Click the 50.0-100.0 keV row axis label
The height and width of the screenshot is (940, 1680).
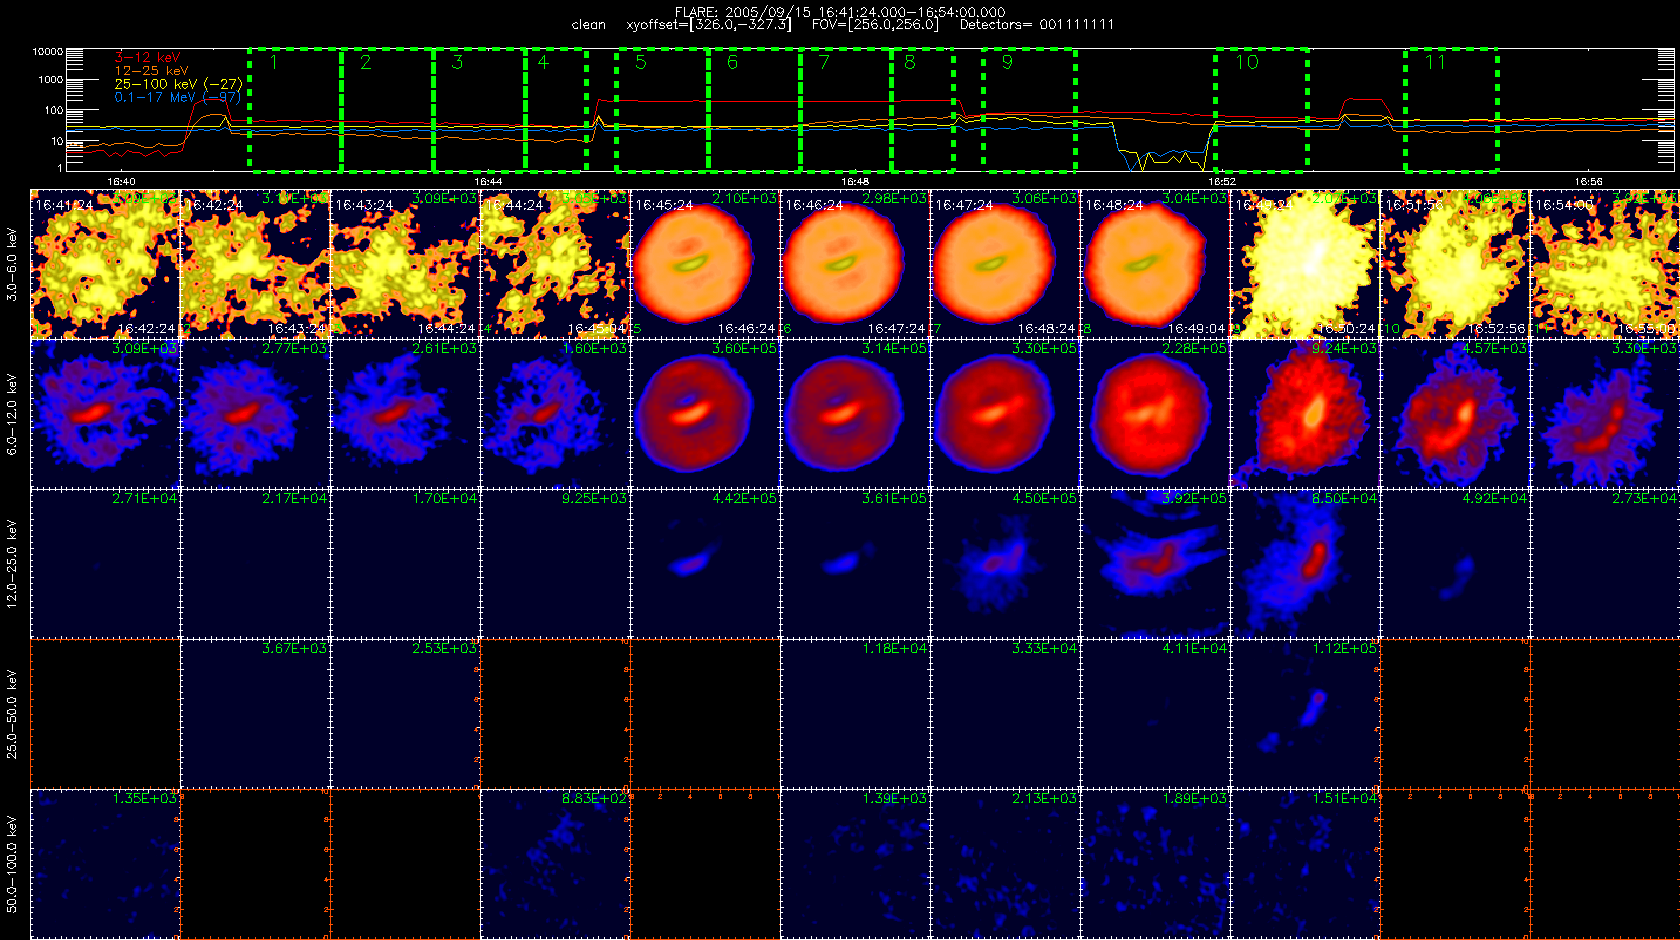point(12,864)
